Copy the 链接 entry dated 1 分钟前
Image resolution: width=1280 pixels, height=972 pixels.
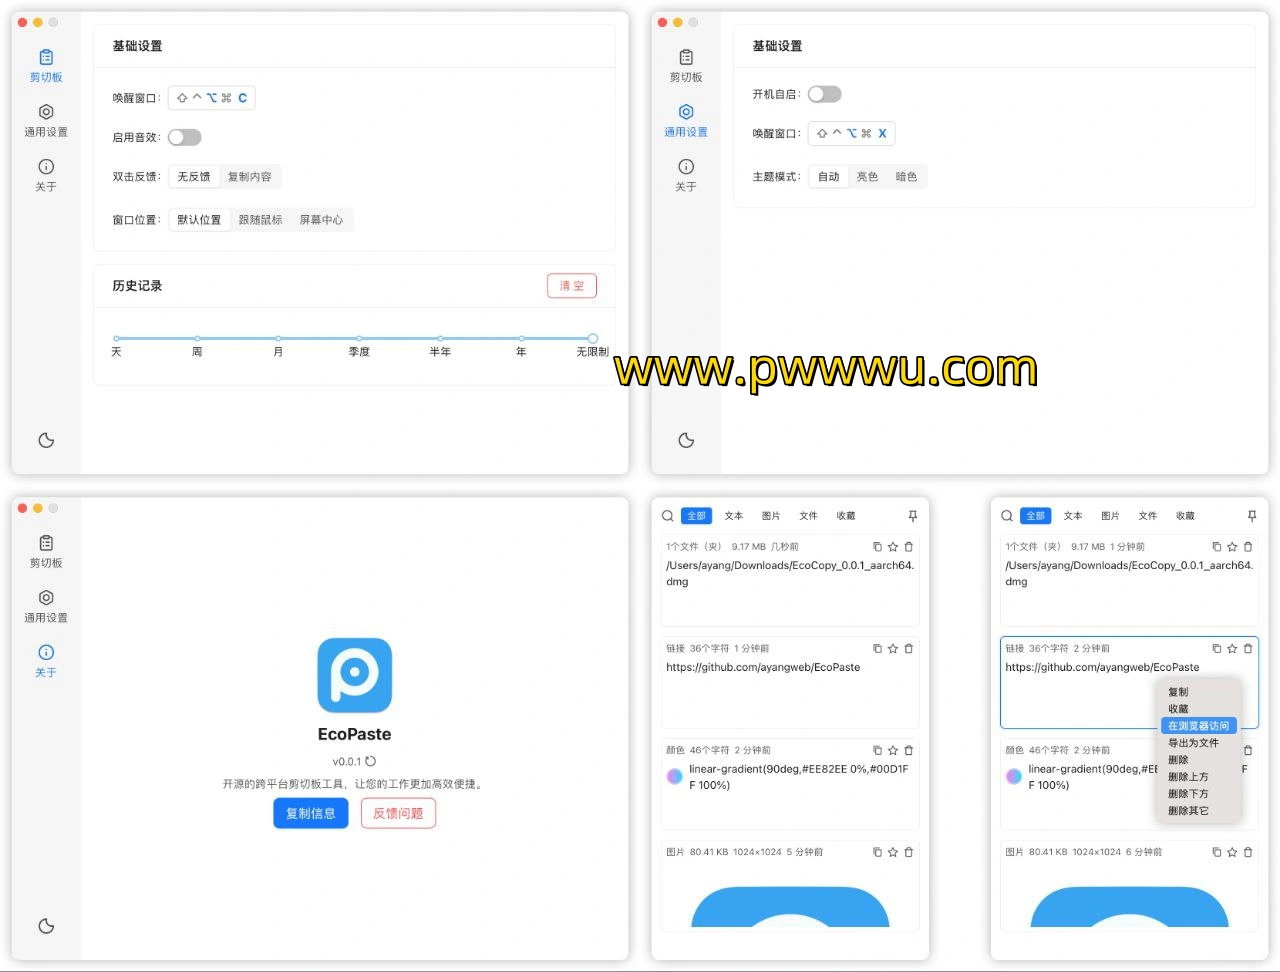click(x=877, y=649)
